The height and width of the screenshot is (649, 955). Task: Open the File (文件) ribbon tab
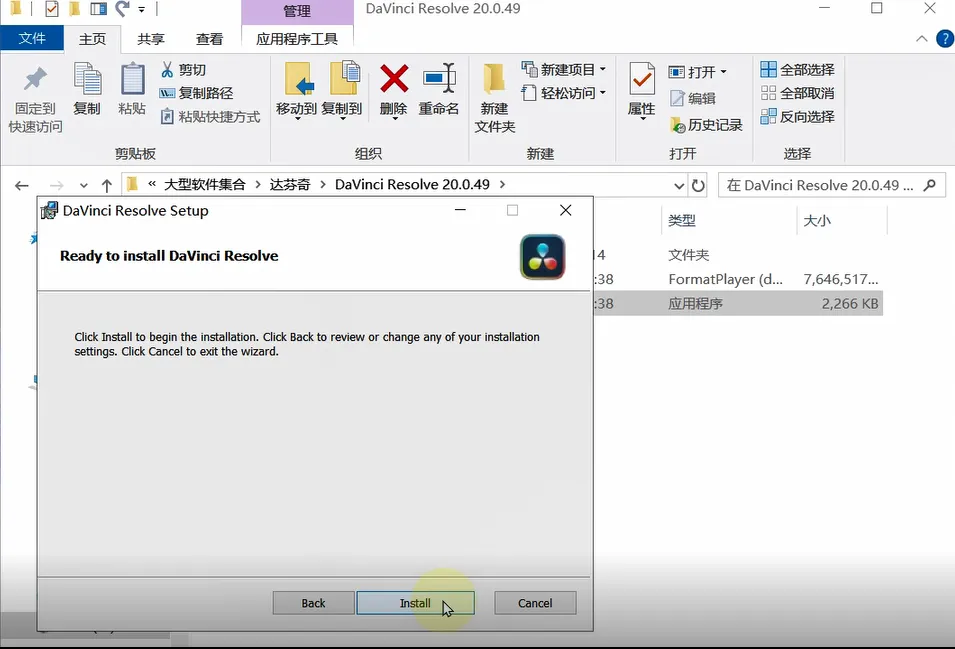pyautogui.click(x=32, y=38)
